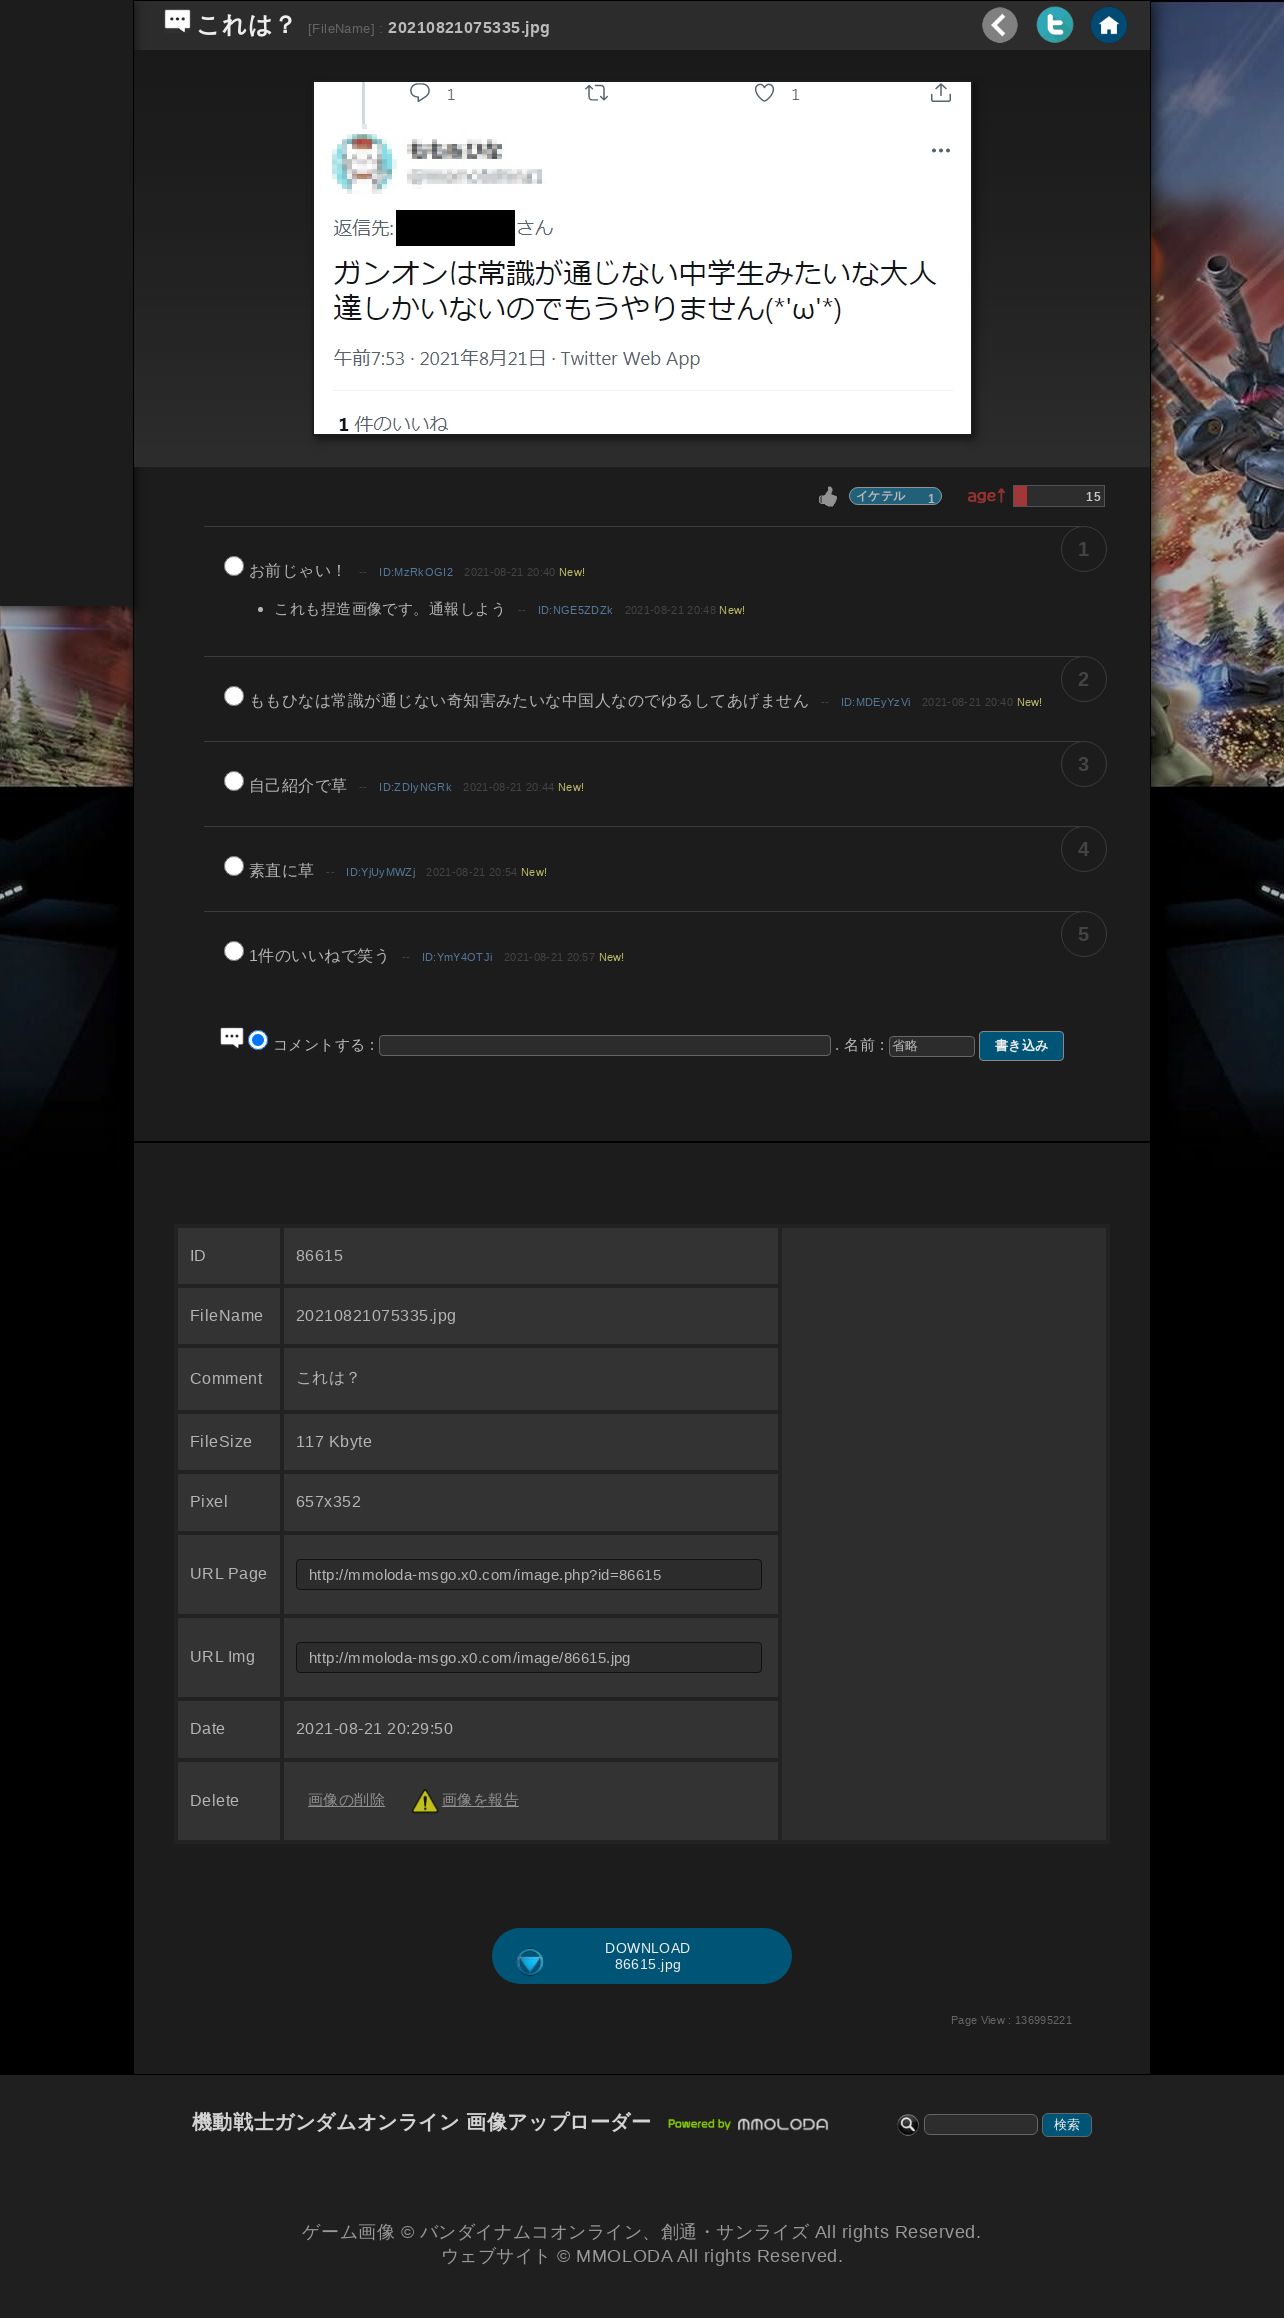Click the イケテル vote button

[x=895, y=496]
